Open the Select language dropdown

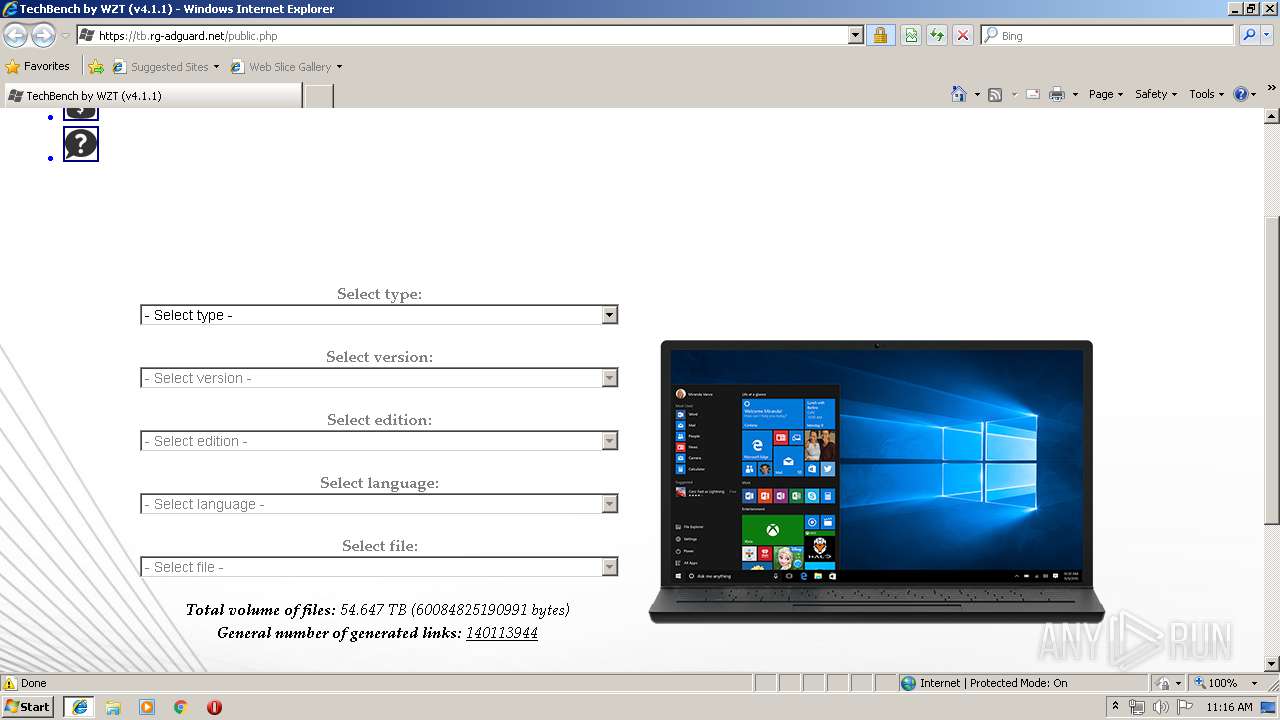[379, 504]
